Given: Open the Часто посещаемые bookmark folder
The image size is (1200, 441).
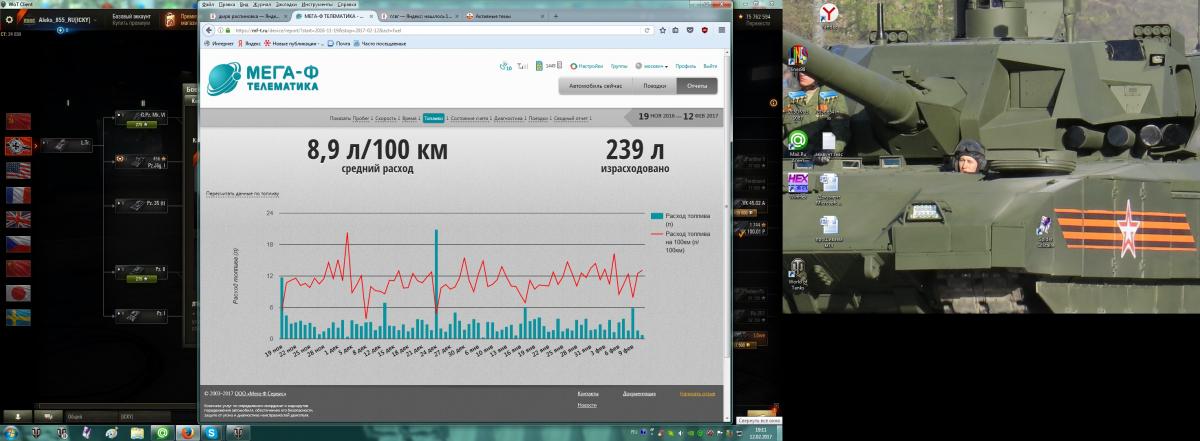Looking at the screenshot, I should coord(380,44).
